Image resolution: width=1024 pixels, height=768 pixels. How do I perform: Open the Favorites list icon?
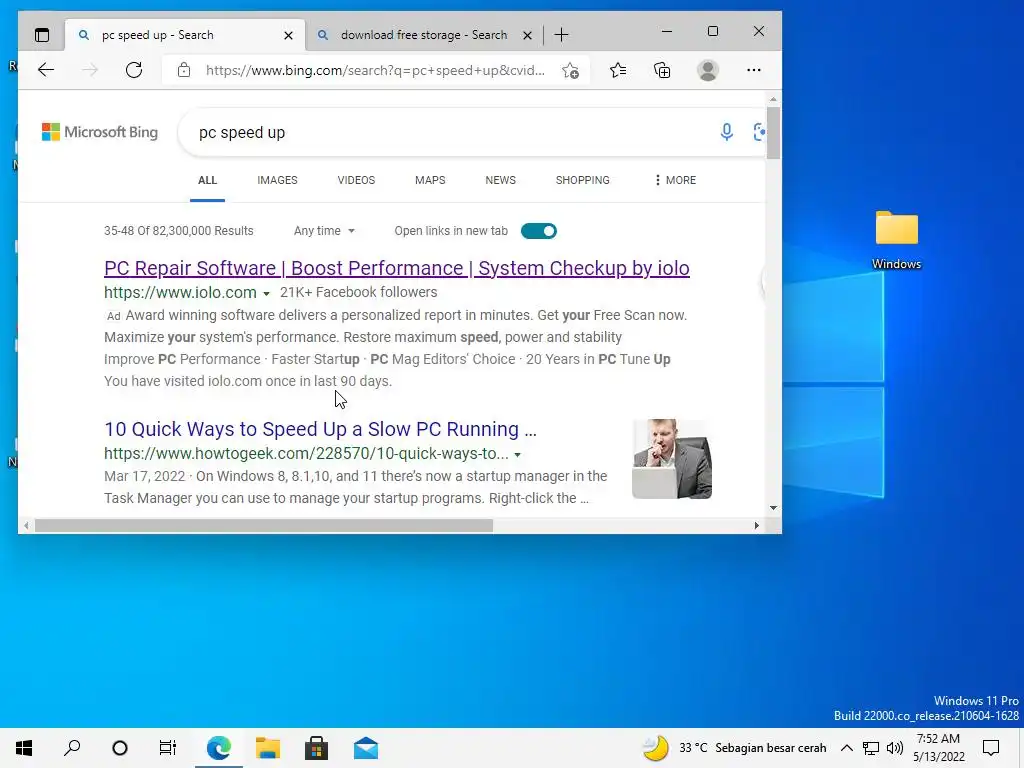[618, 70]
